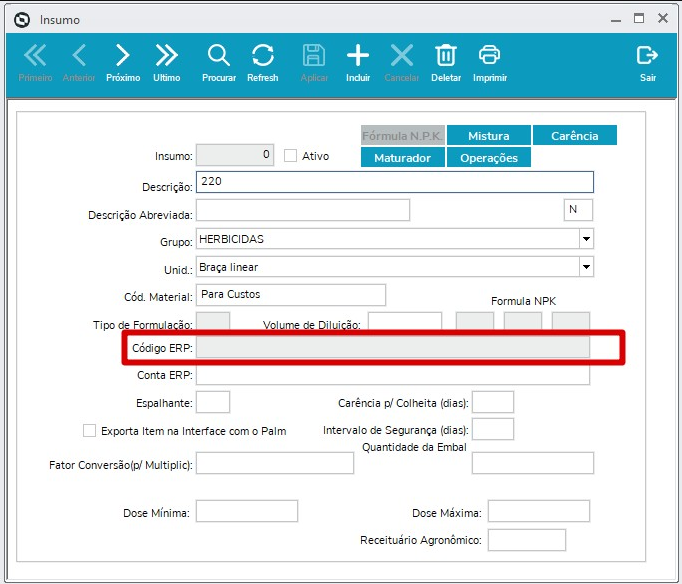Click the Fator Conversão(p/ Multiplic) field
Viewport: 682px width, 584px height.
coord(275,463)
